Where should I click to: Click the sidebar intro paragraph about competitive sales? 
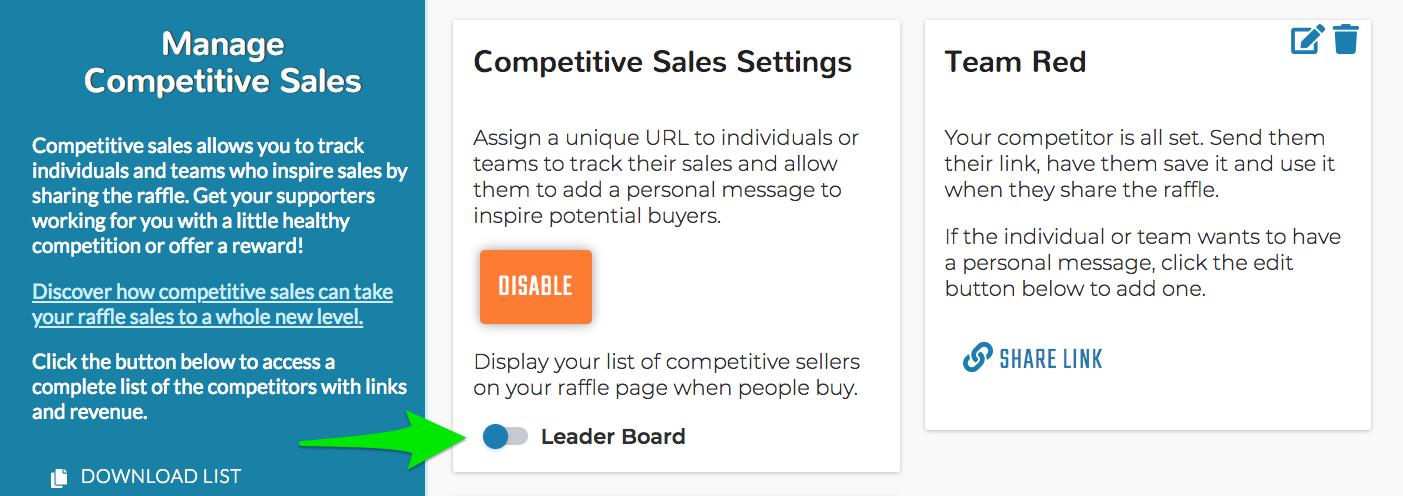click(x=220, y=195)
